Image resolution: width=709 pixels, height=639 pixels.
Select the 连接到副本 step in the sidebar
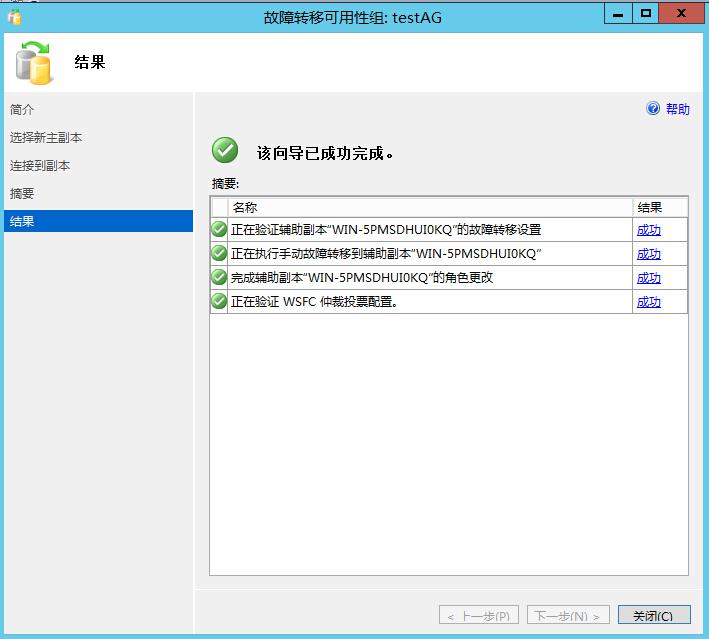pyautogui.click(x=40, y=166)
